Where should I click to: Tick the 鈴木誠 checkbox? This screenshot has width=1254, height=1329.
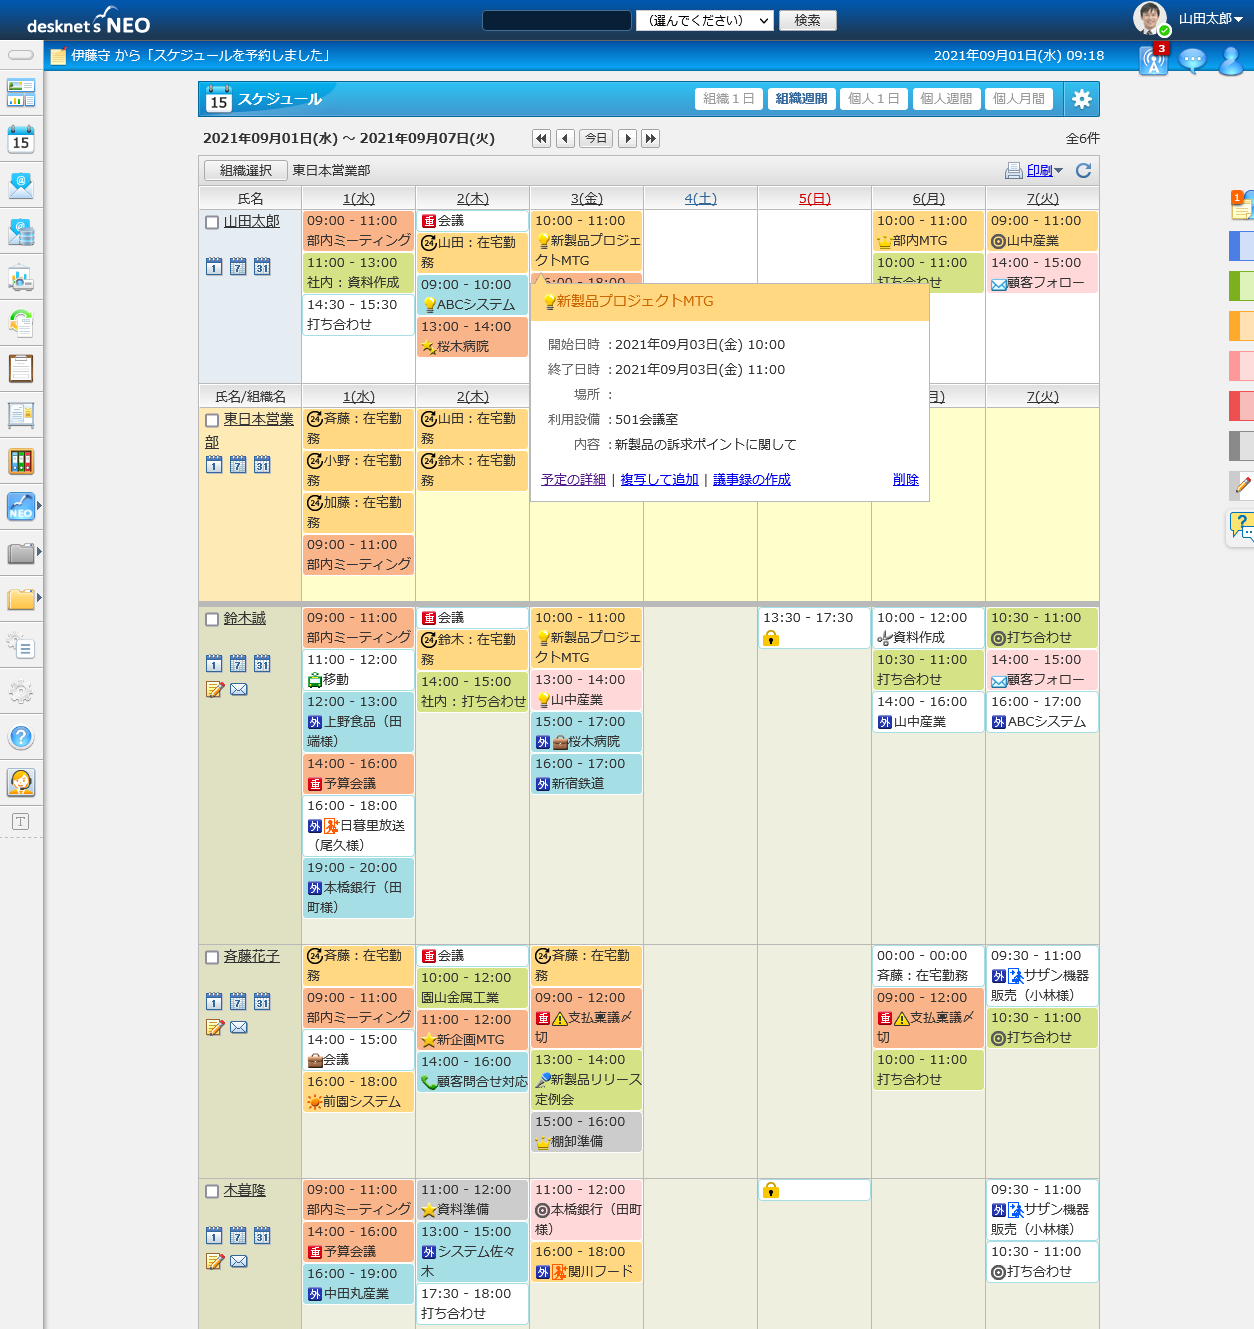point(212,619)
